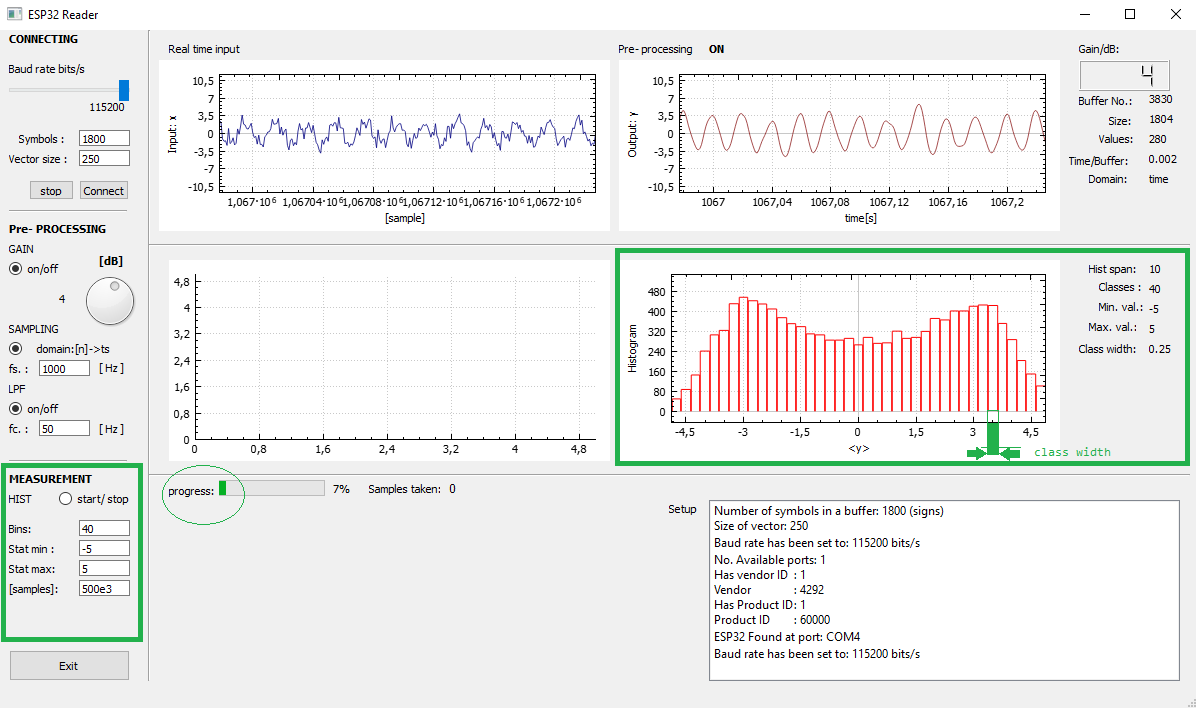The image size is (1196, 708).
Task: Click the log line 'Size of vector: 250'
Action: pos(760,526)
